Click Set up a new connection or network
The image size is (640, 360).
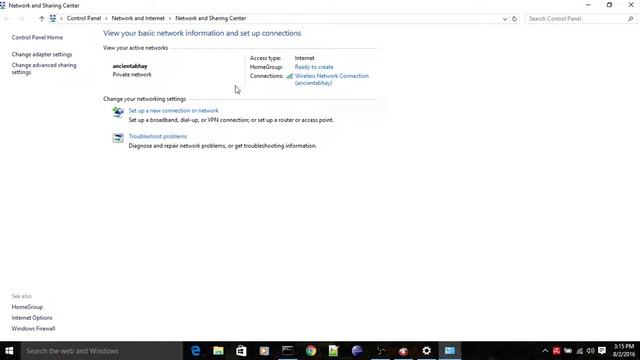pos(173,111)
